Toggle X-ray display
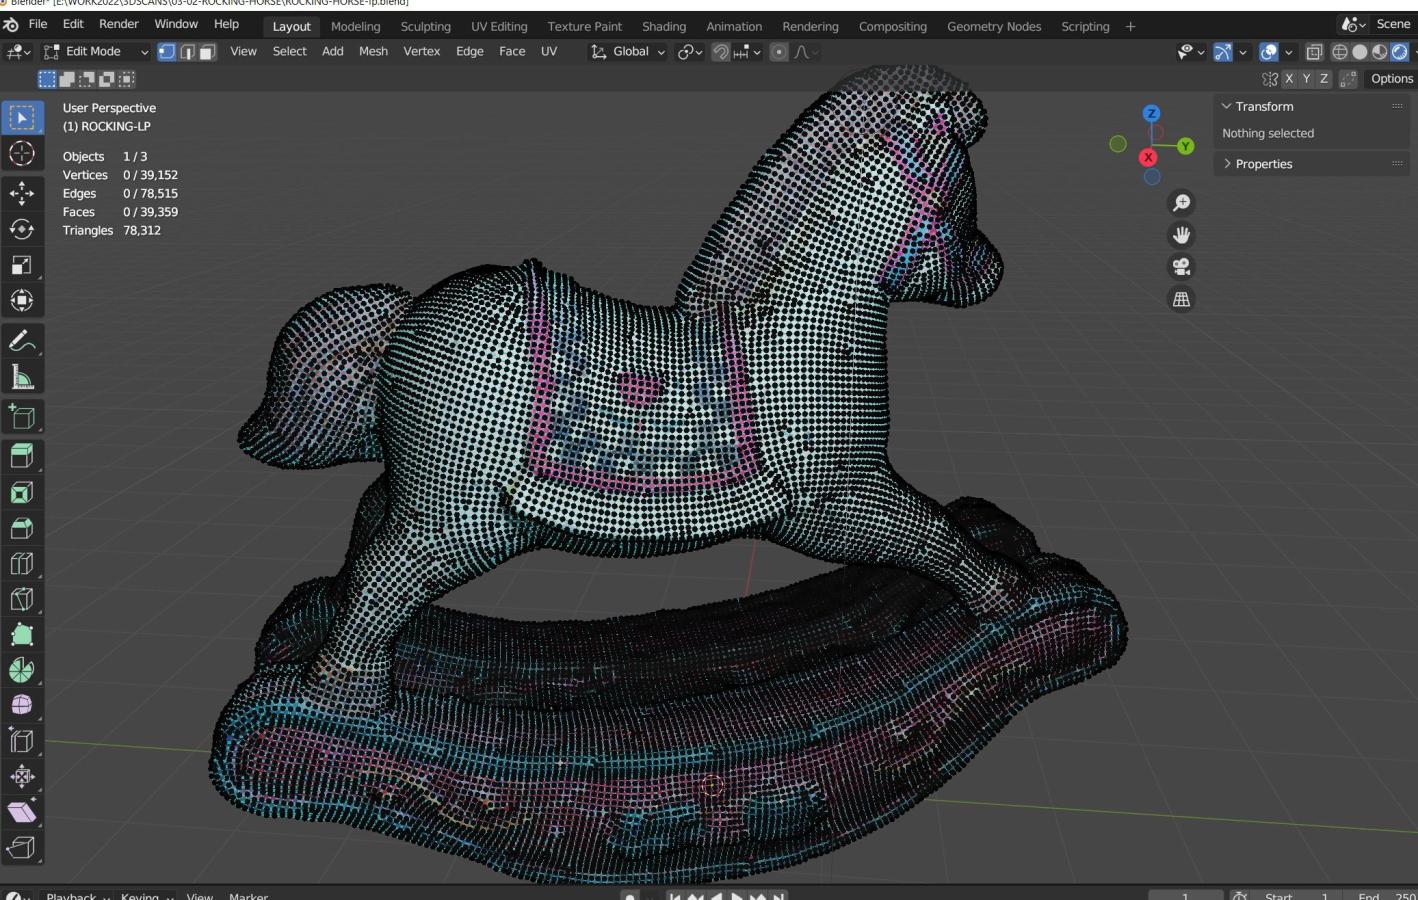This screenshot has width=1418, height=900. (1314, 52)
